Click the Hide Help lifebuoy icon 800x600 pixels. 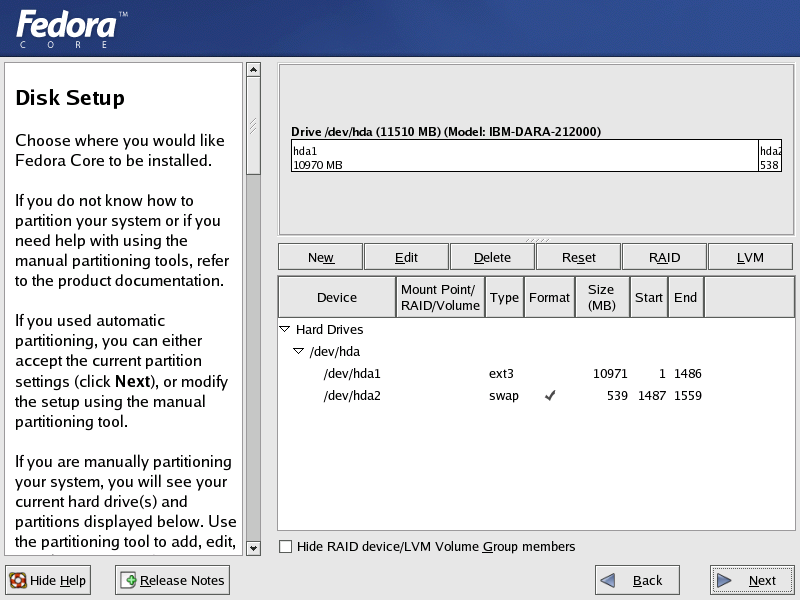[18, 580]
